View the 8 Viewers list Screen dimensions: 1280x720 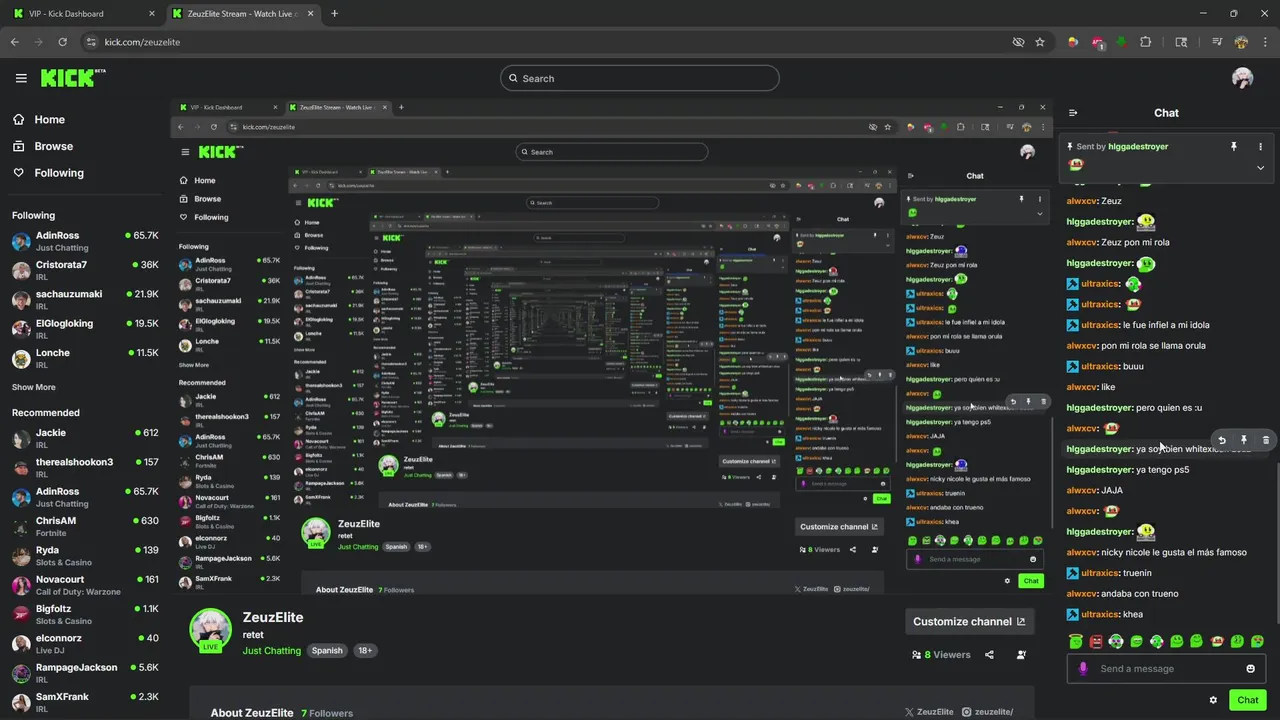(941, 655)
